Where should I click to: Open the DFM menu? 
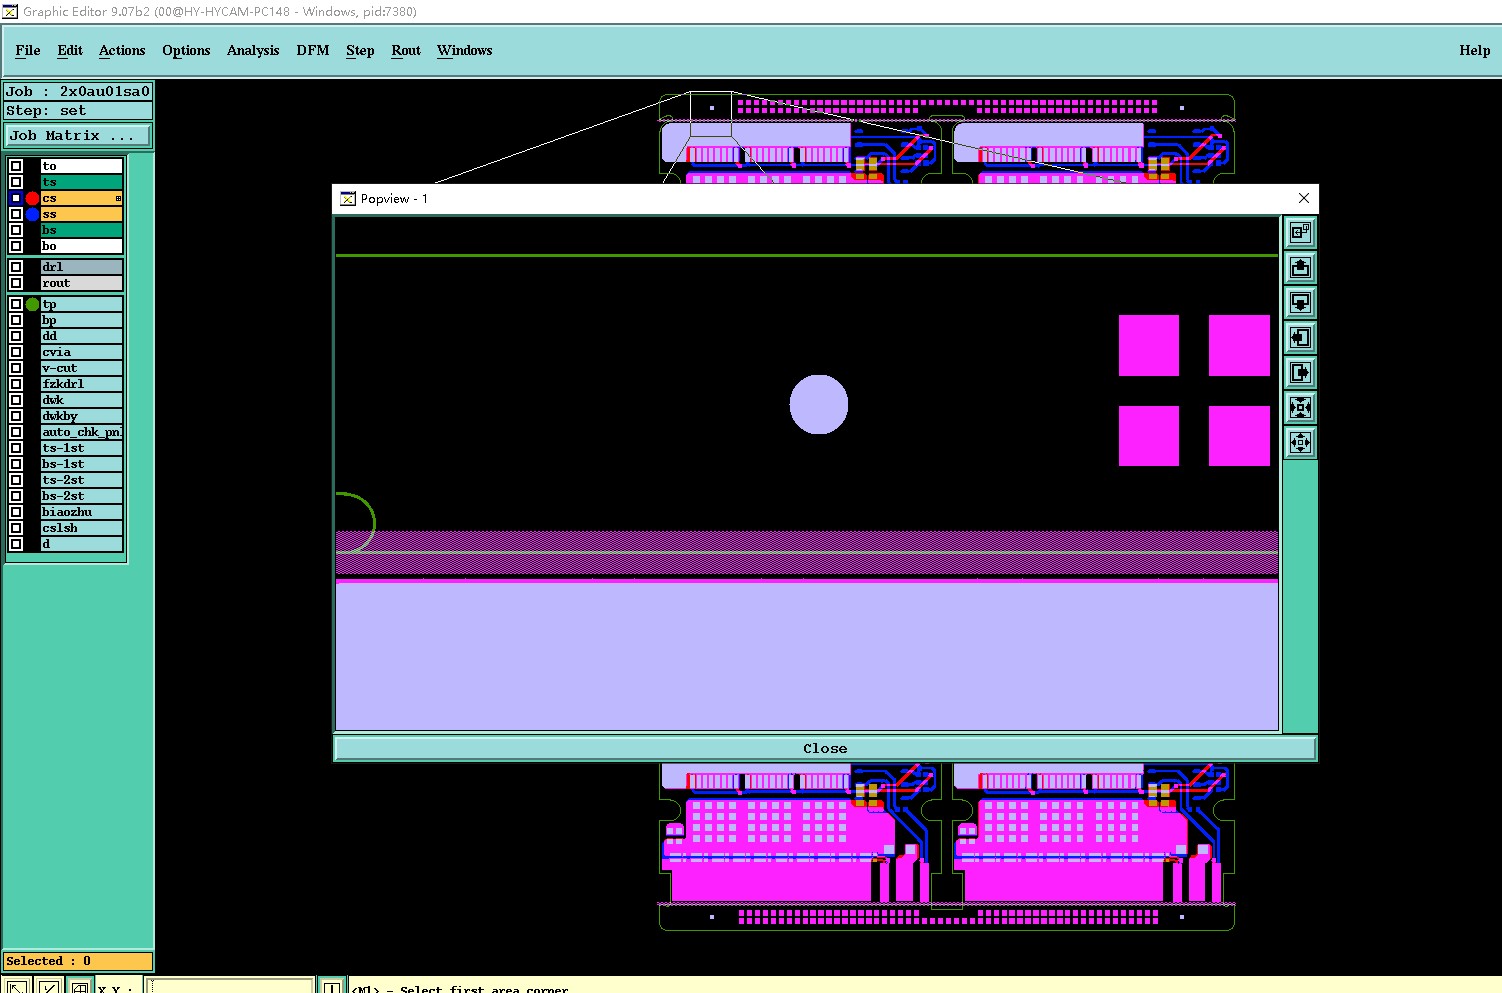point(313,50)
